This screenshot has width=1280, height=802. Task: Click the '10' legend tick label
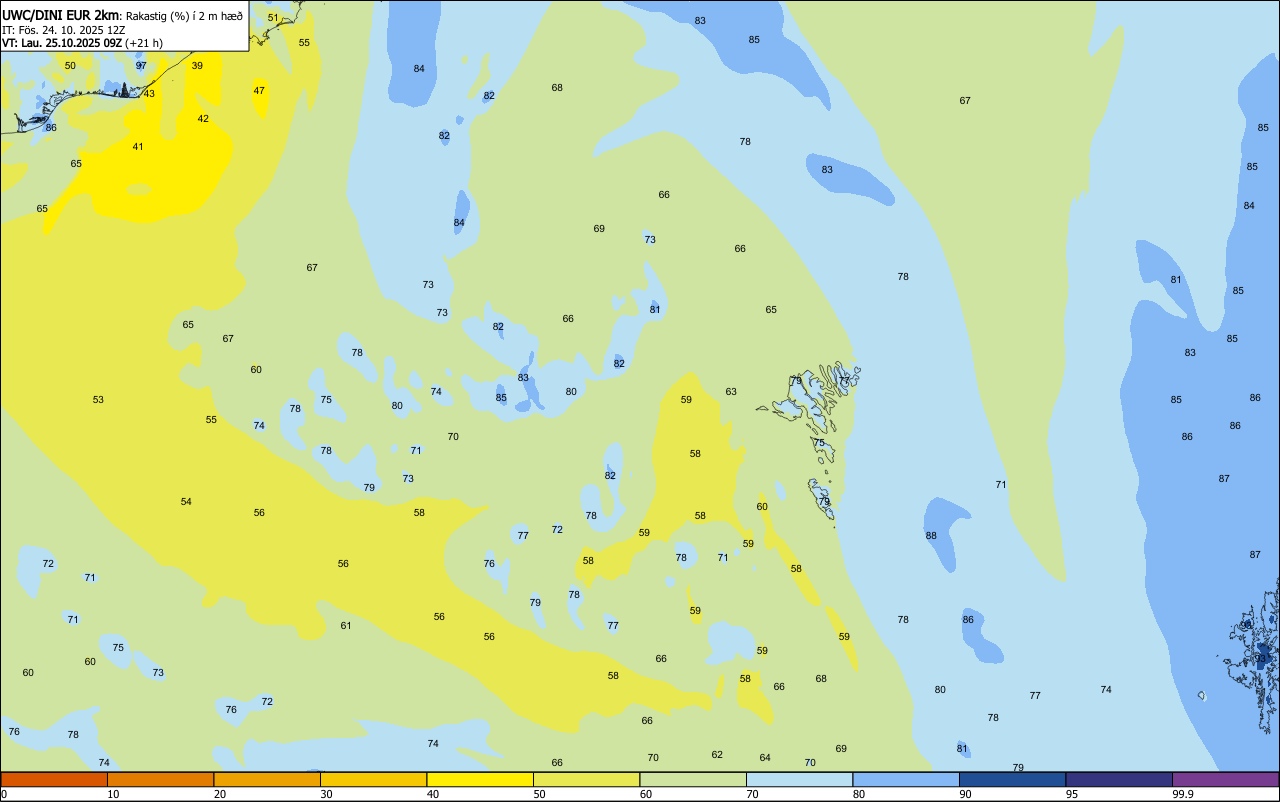point(114,794)
